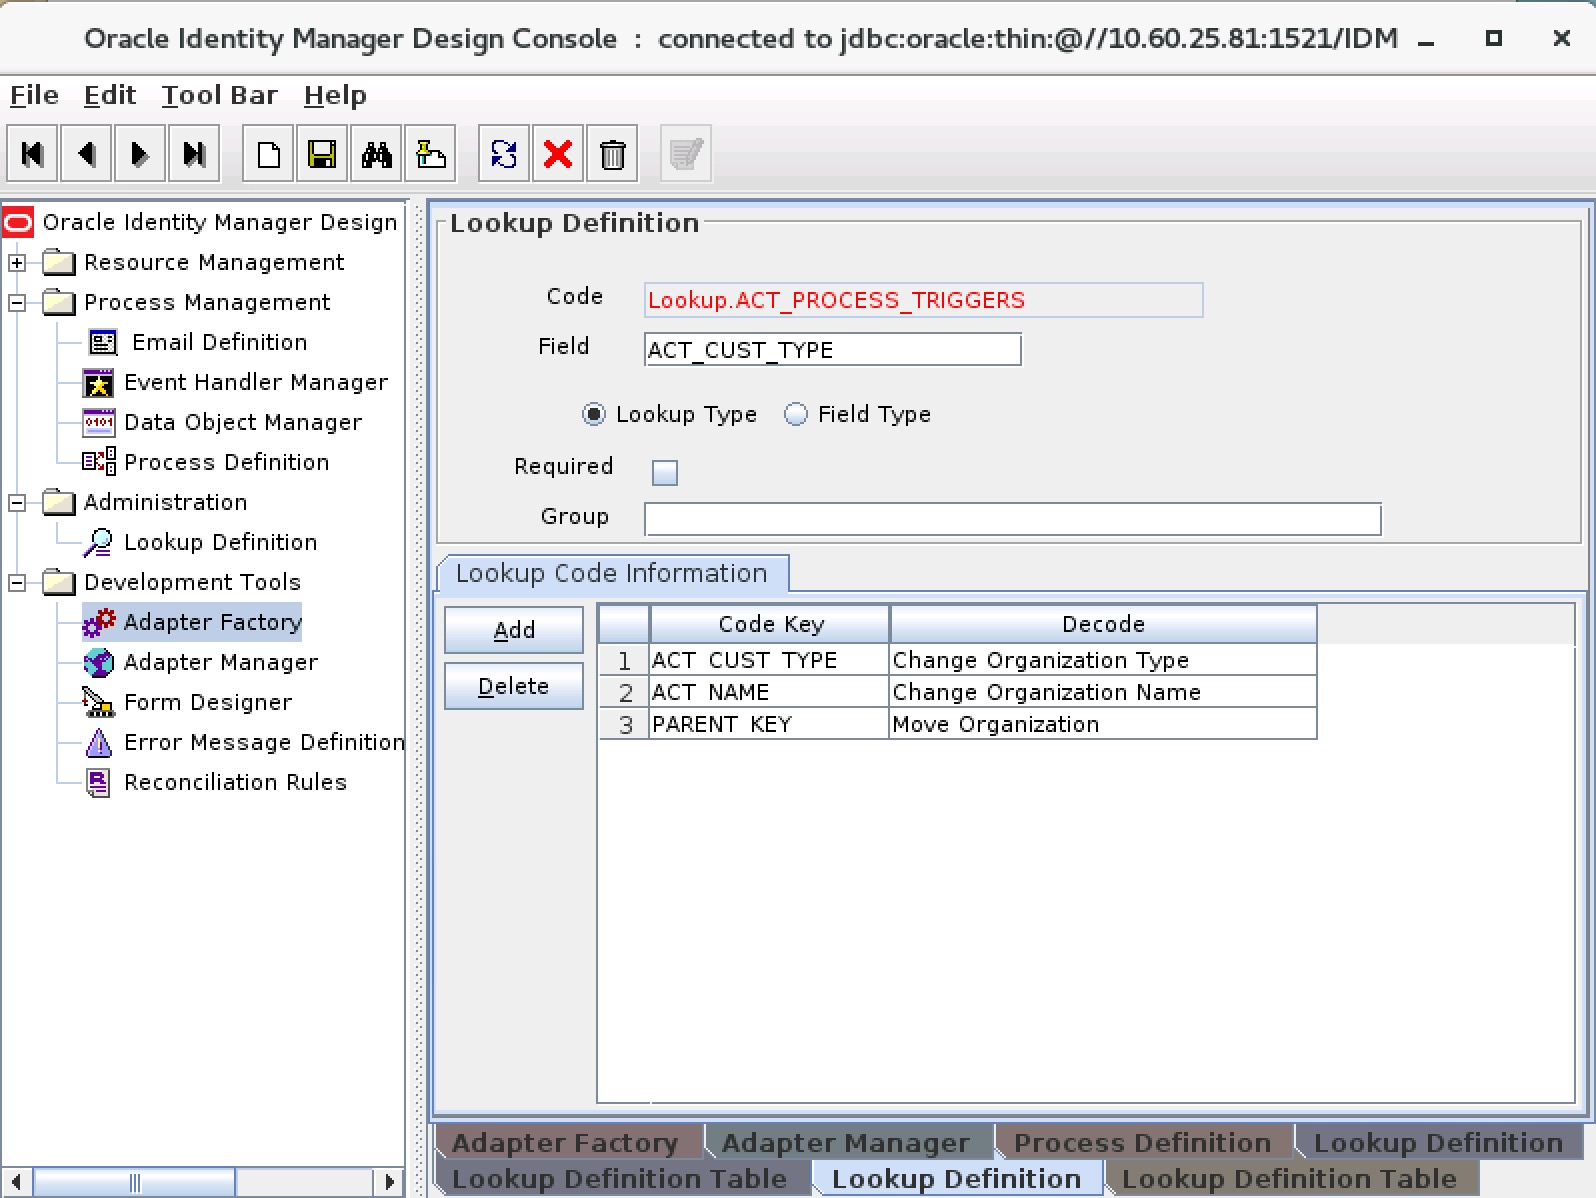Switch to the Adapter Factory bottom tab

point(565,1142)
